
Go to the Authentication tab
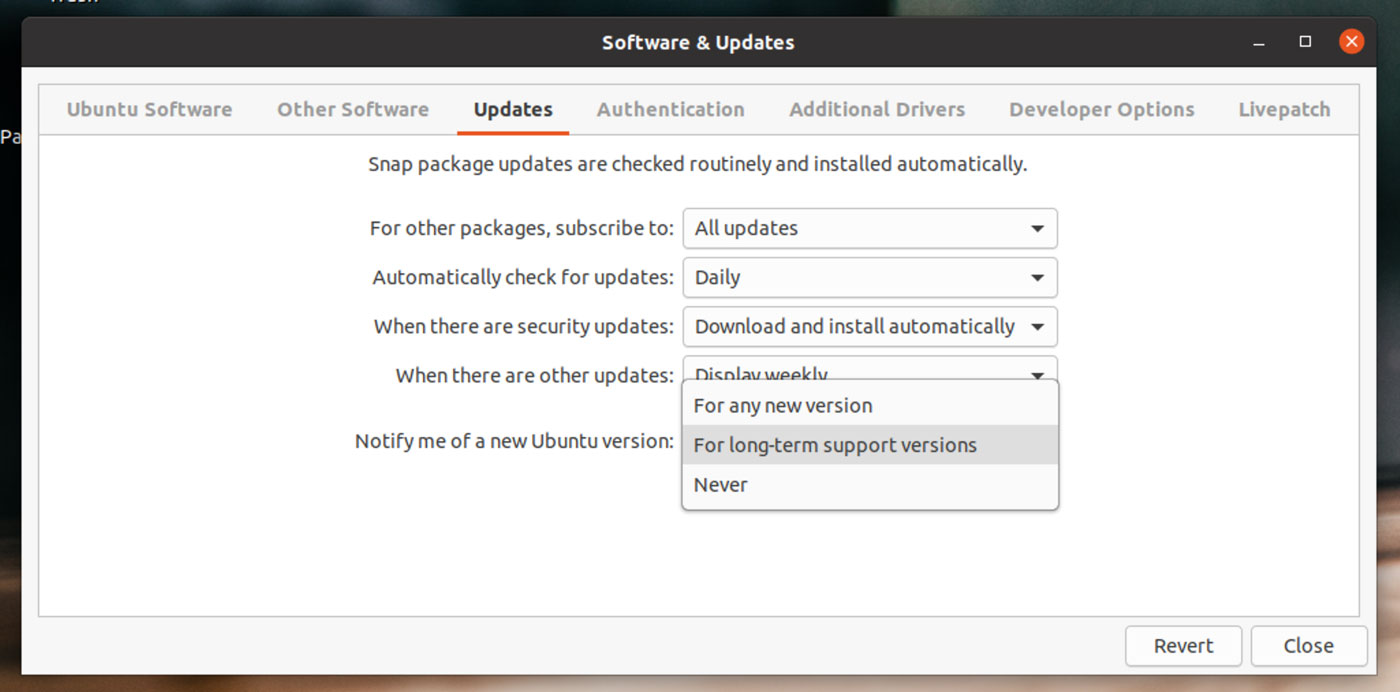[671, 110]
